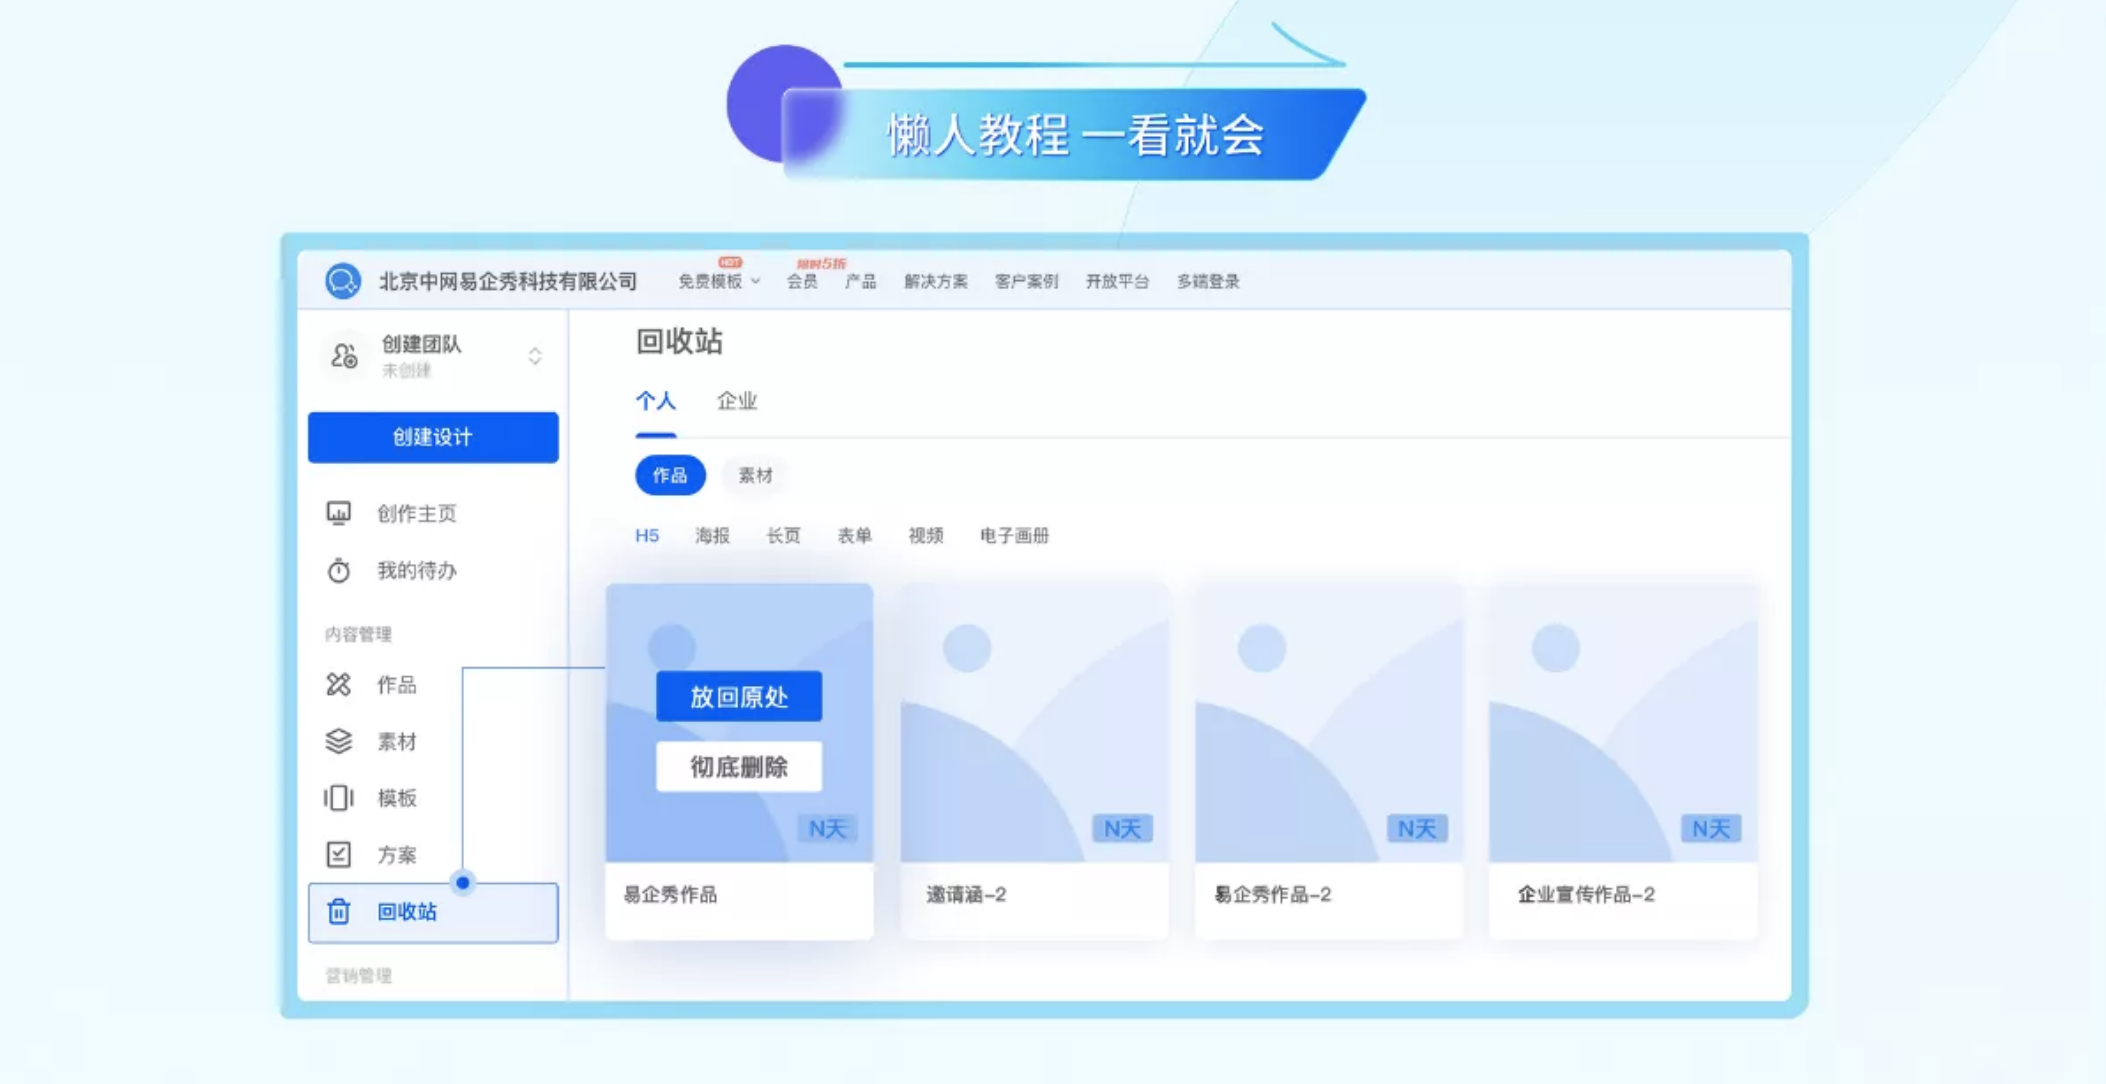Click the 创作主页 monitor icon

coord(339,513)
